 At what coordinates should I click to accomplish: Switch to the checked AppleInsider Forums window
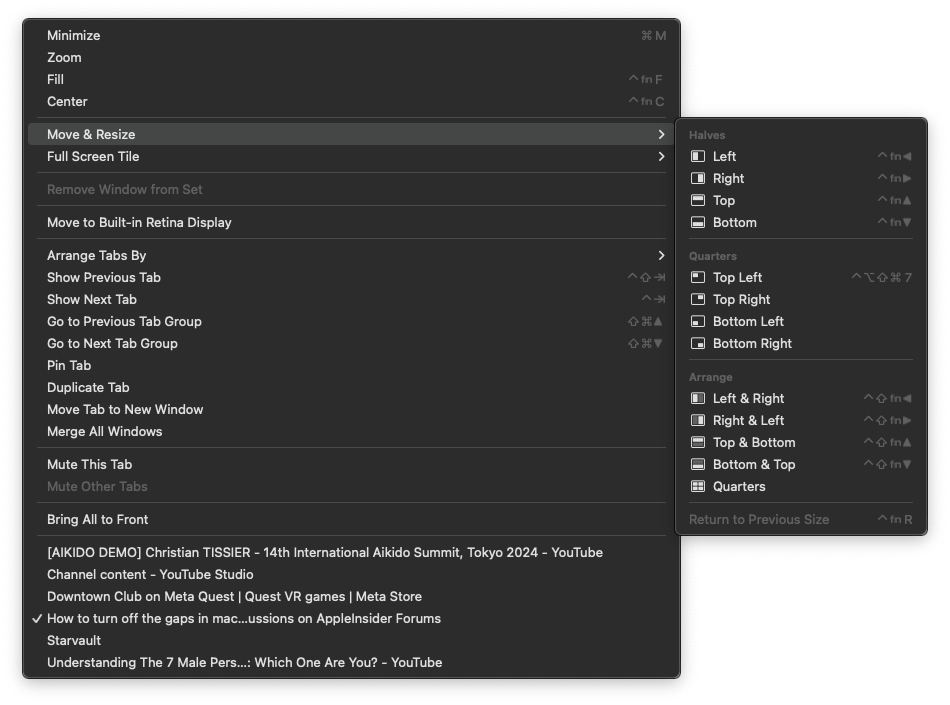click(244, 618)
